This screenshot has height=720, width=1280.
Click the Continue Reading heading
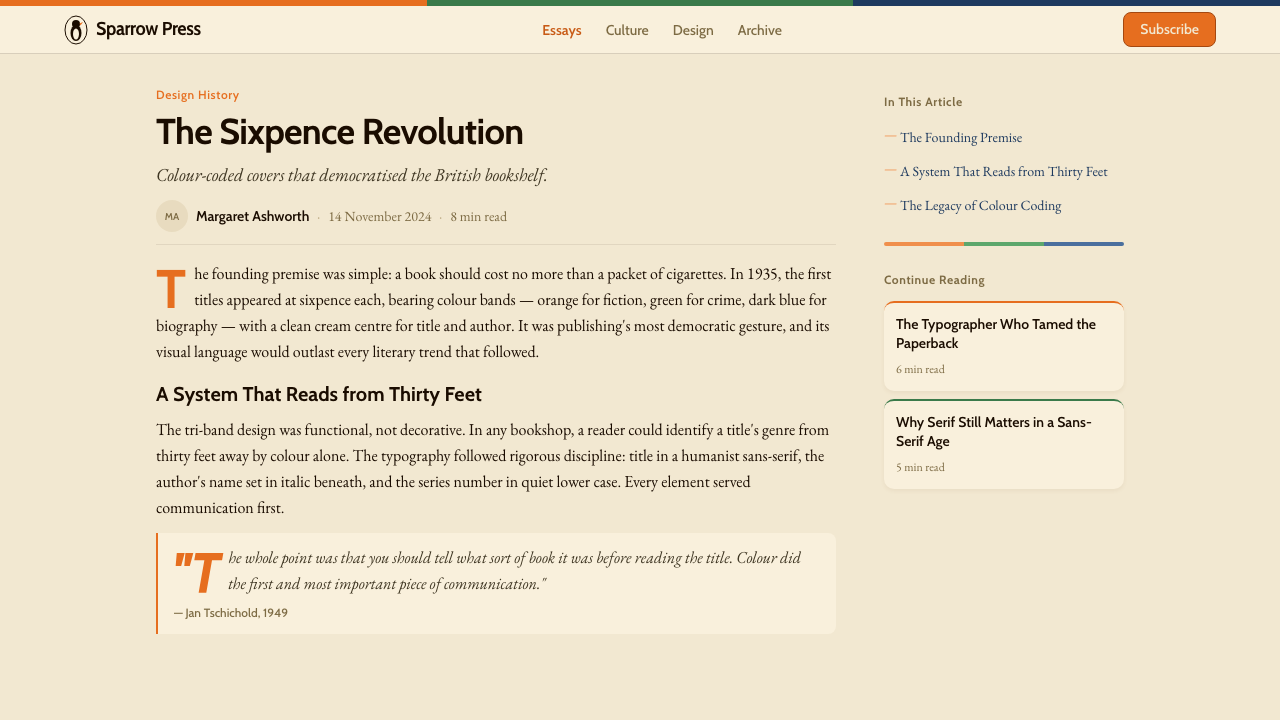(934, 280)
